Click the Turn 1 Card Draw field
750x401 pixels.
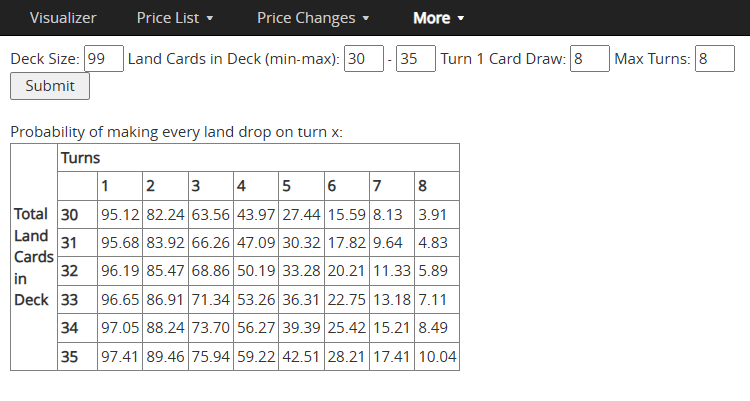pos(590,59)
